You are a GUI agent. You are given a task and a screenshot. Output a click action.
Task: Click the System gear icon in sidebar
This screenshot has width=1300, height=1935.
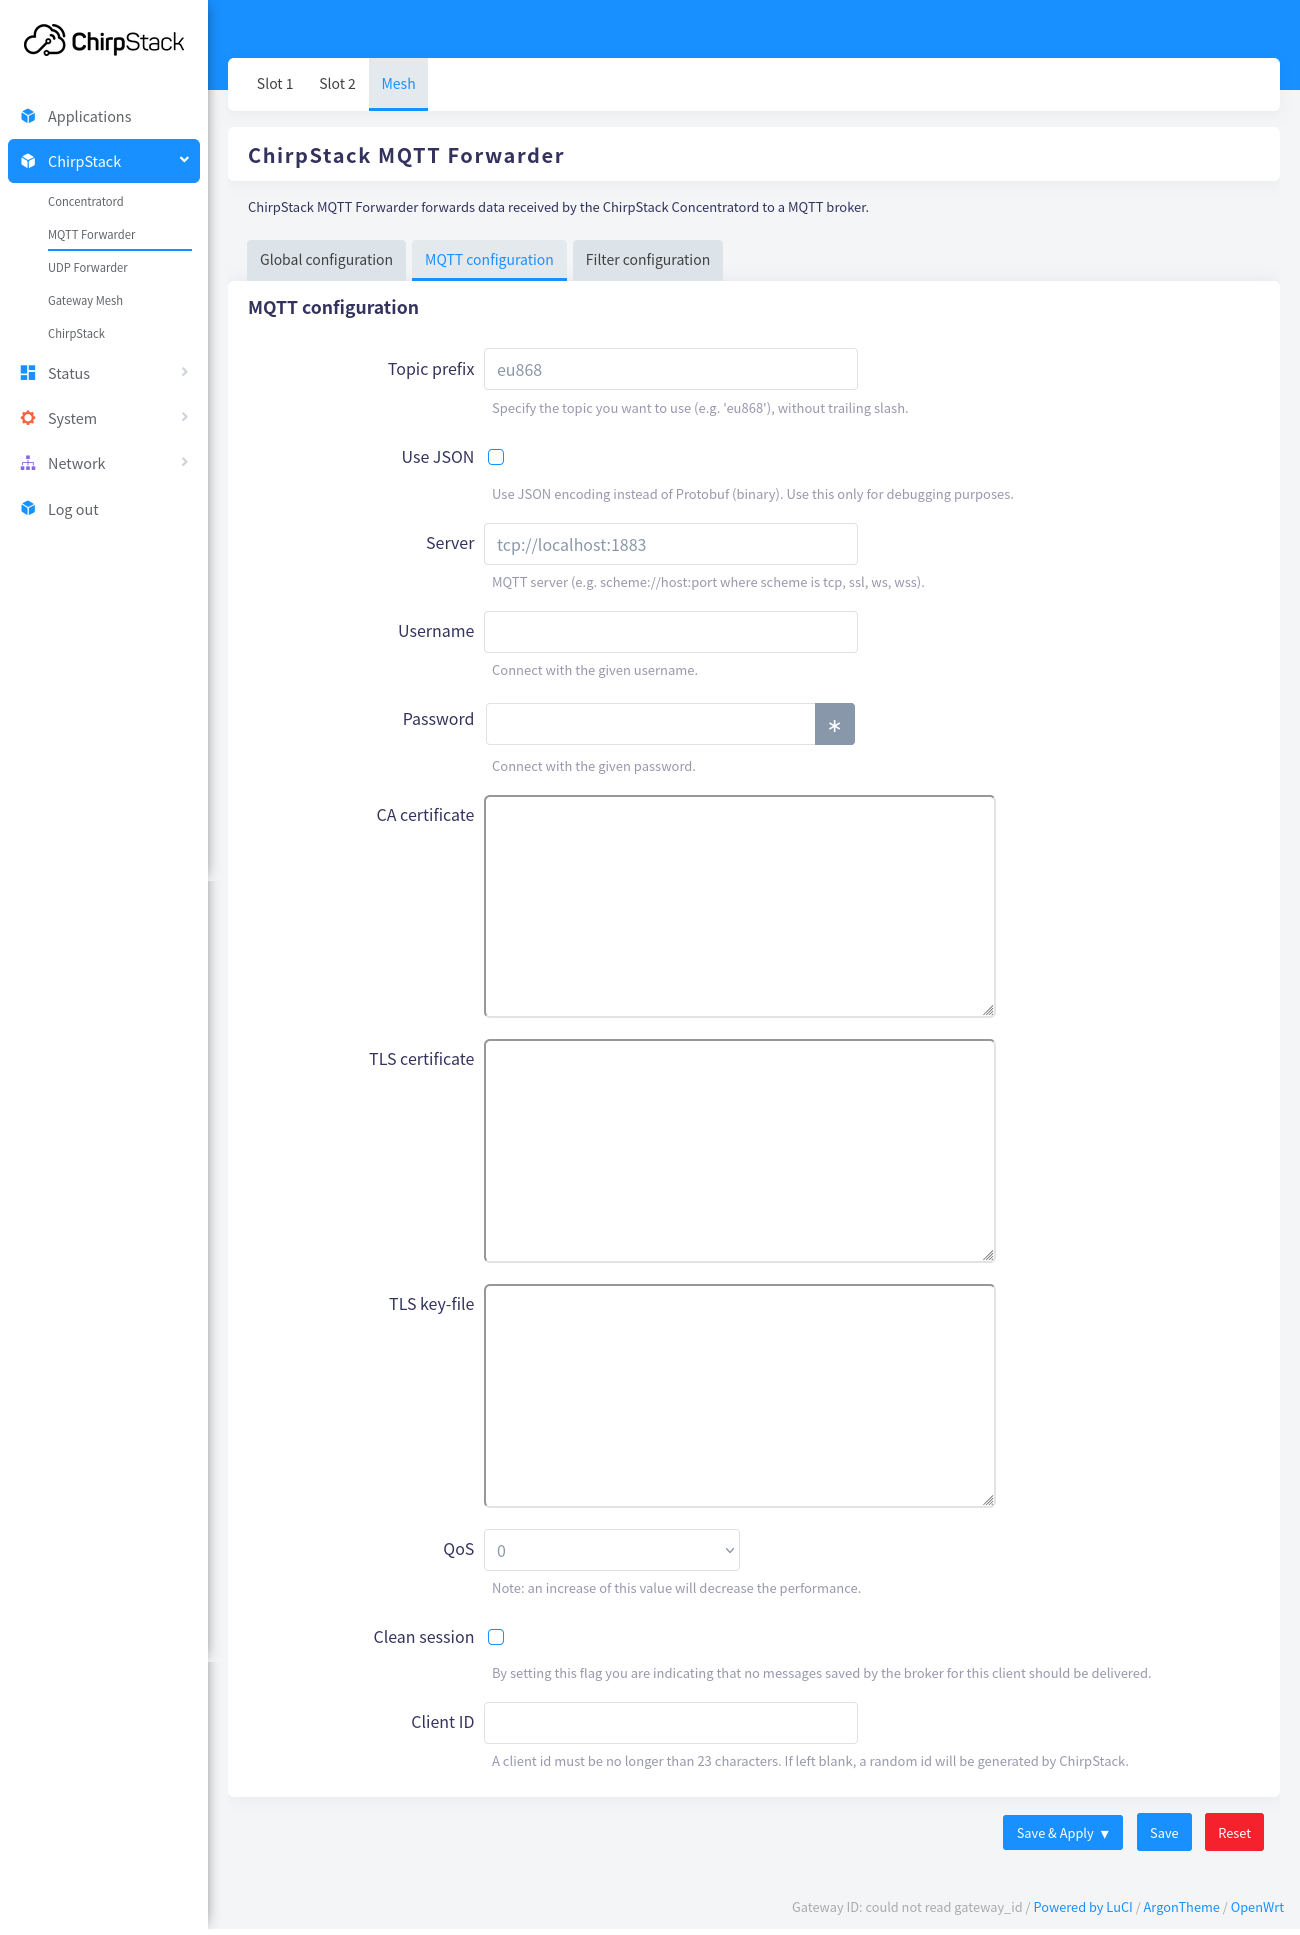tap(28, 418)
